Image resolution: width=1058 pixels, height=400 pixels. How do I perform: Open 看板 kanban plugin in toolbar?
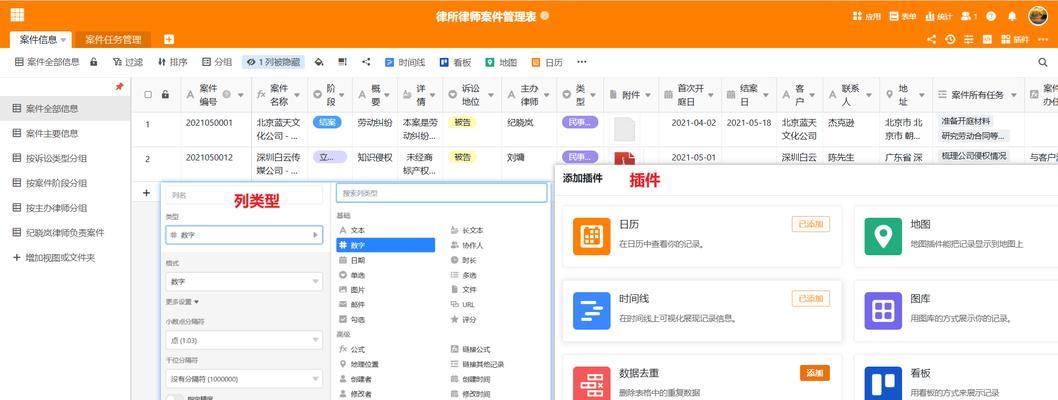click(x=455, y=62)
